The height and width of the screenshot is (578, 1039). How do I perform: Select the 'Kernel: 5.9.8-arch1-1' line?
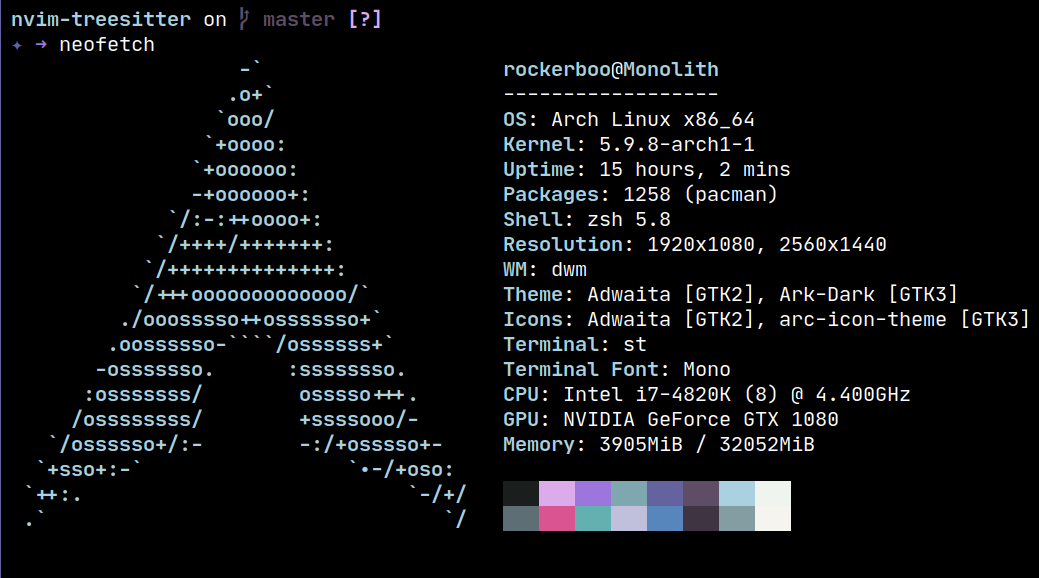[x=628, y=144]
